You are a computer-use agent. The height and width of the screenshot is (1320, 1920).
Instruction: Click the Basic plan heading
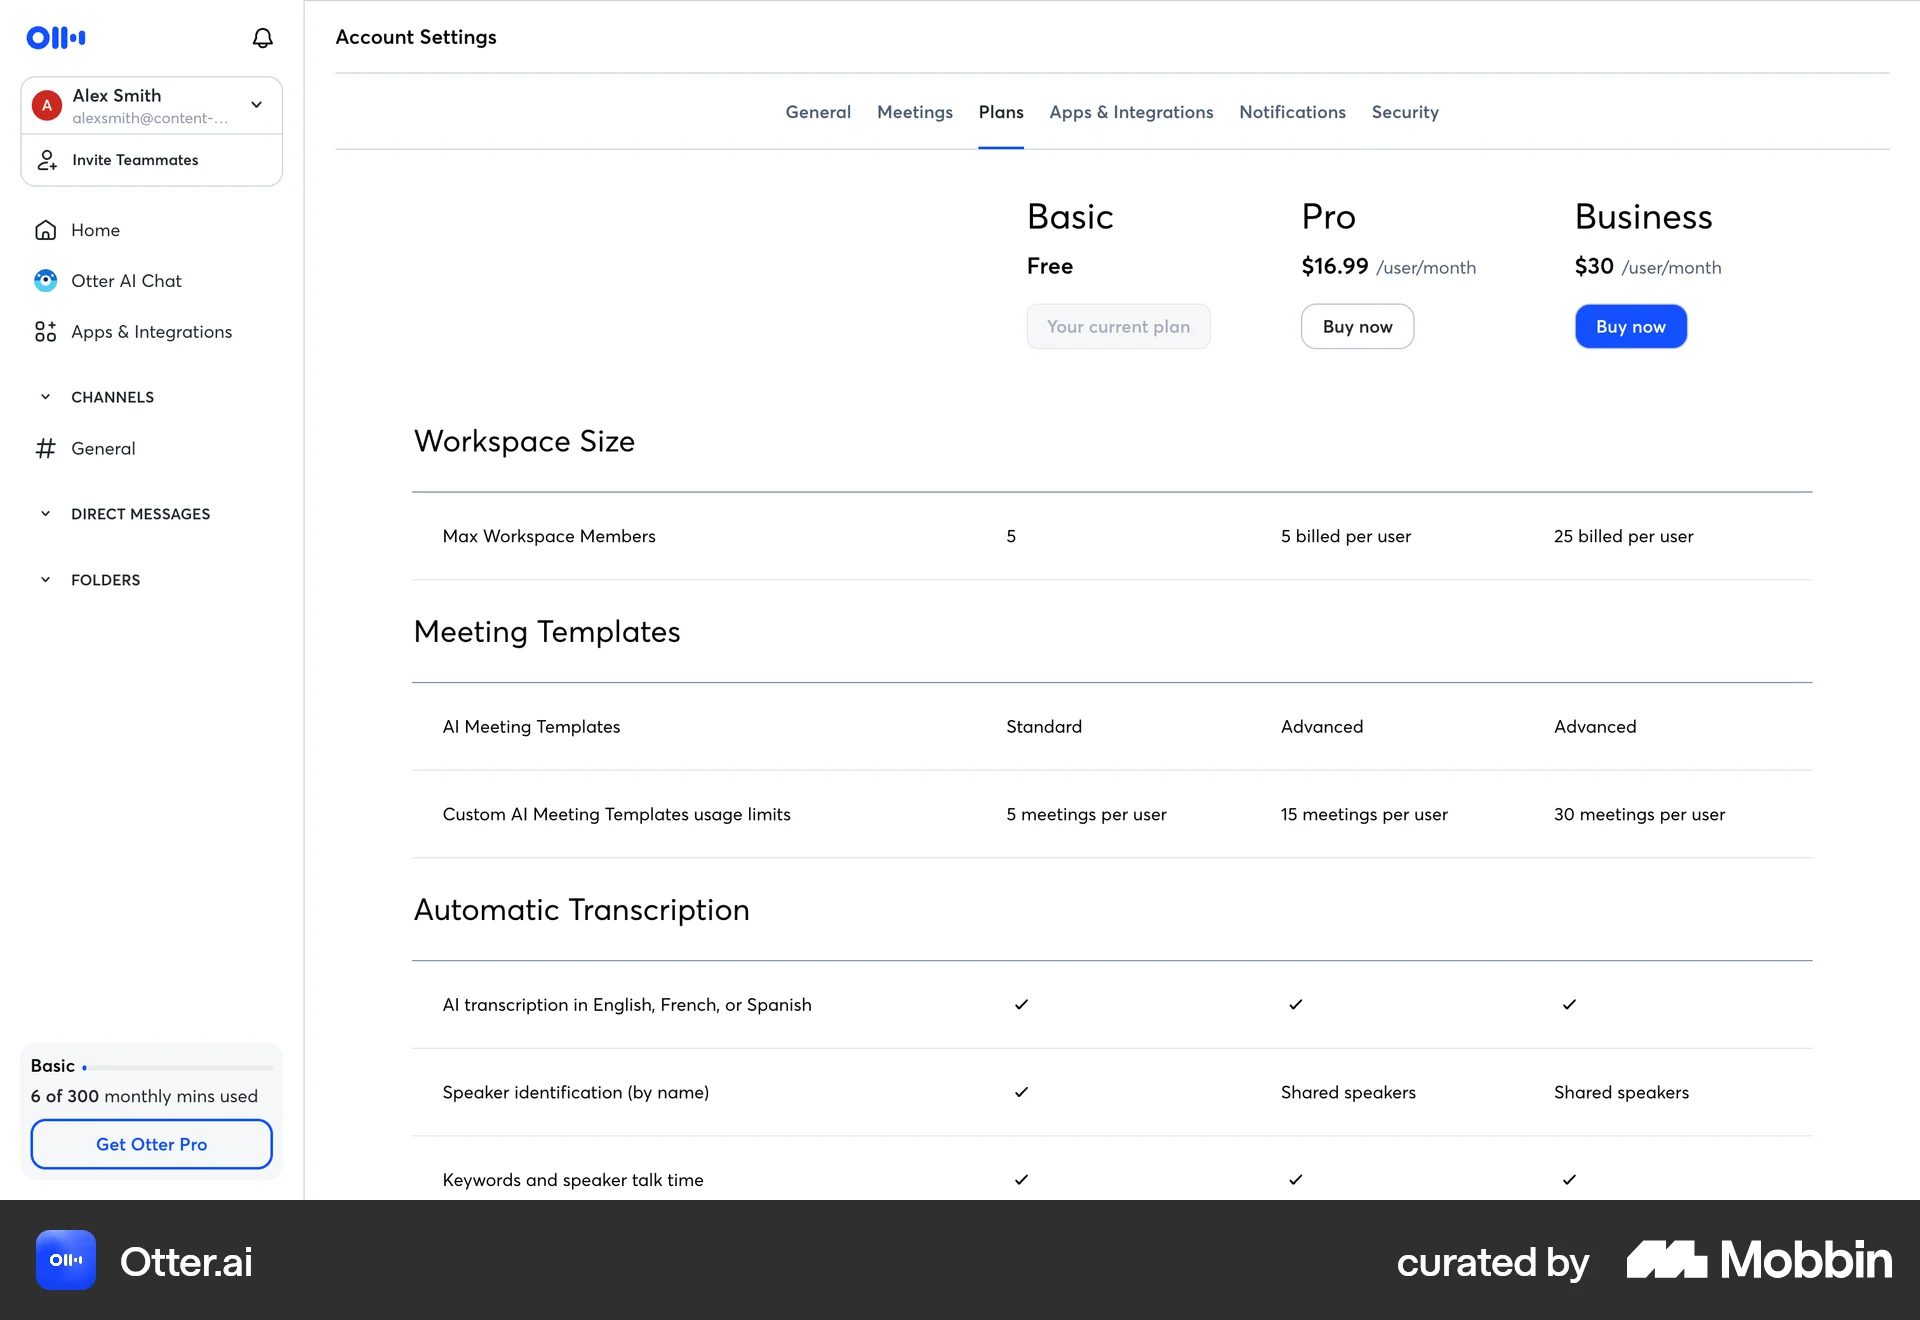1070,217
